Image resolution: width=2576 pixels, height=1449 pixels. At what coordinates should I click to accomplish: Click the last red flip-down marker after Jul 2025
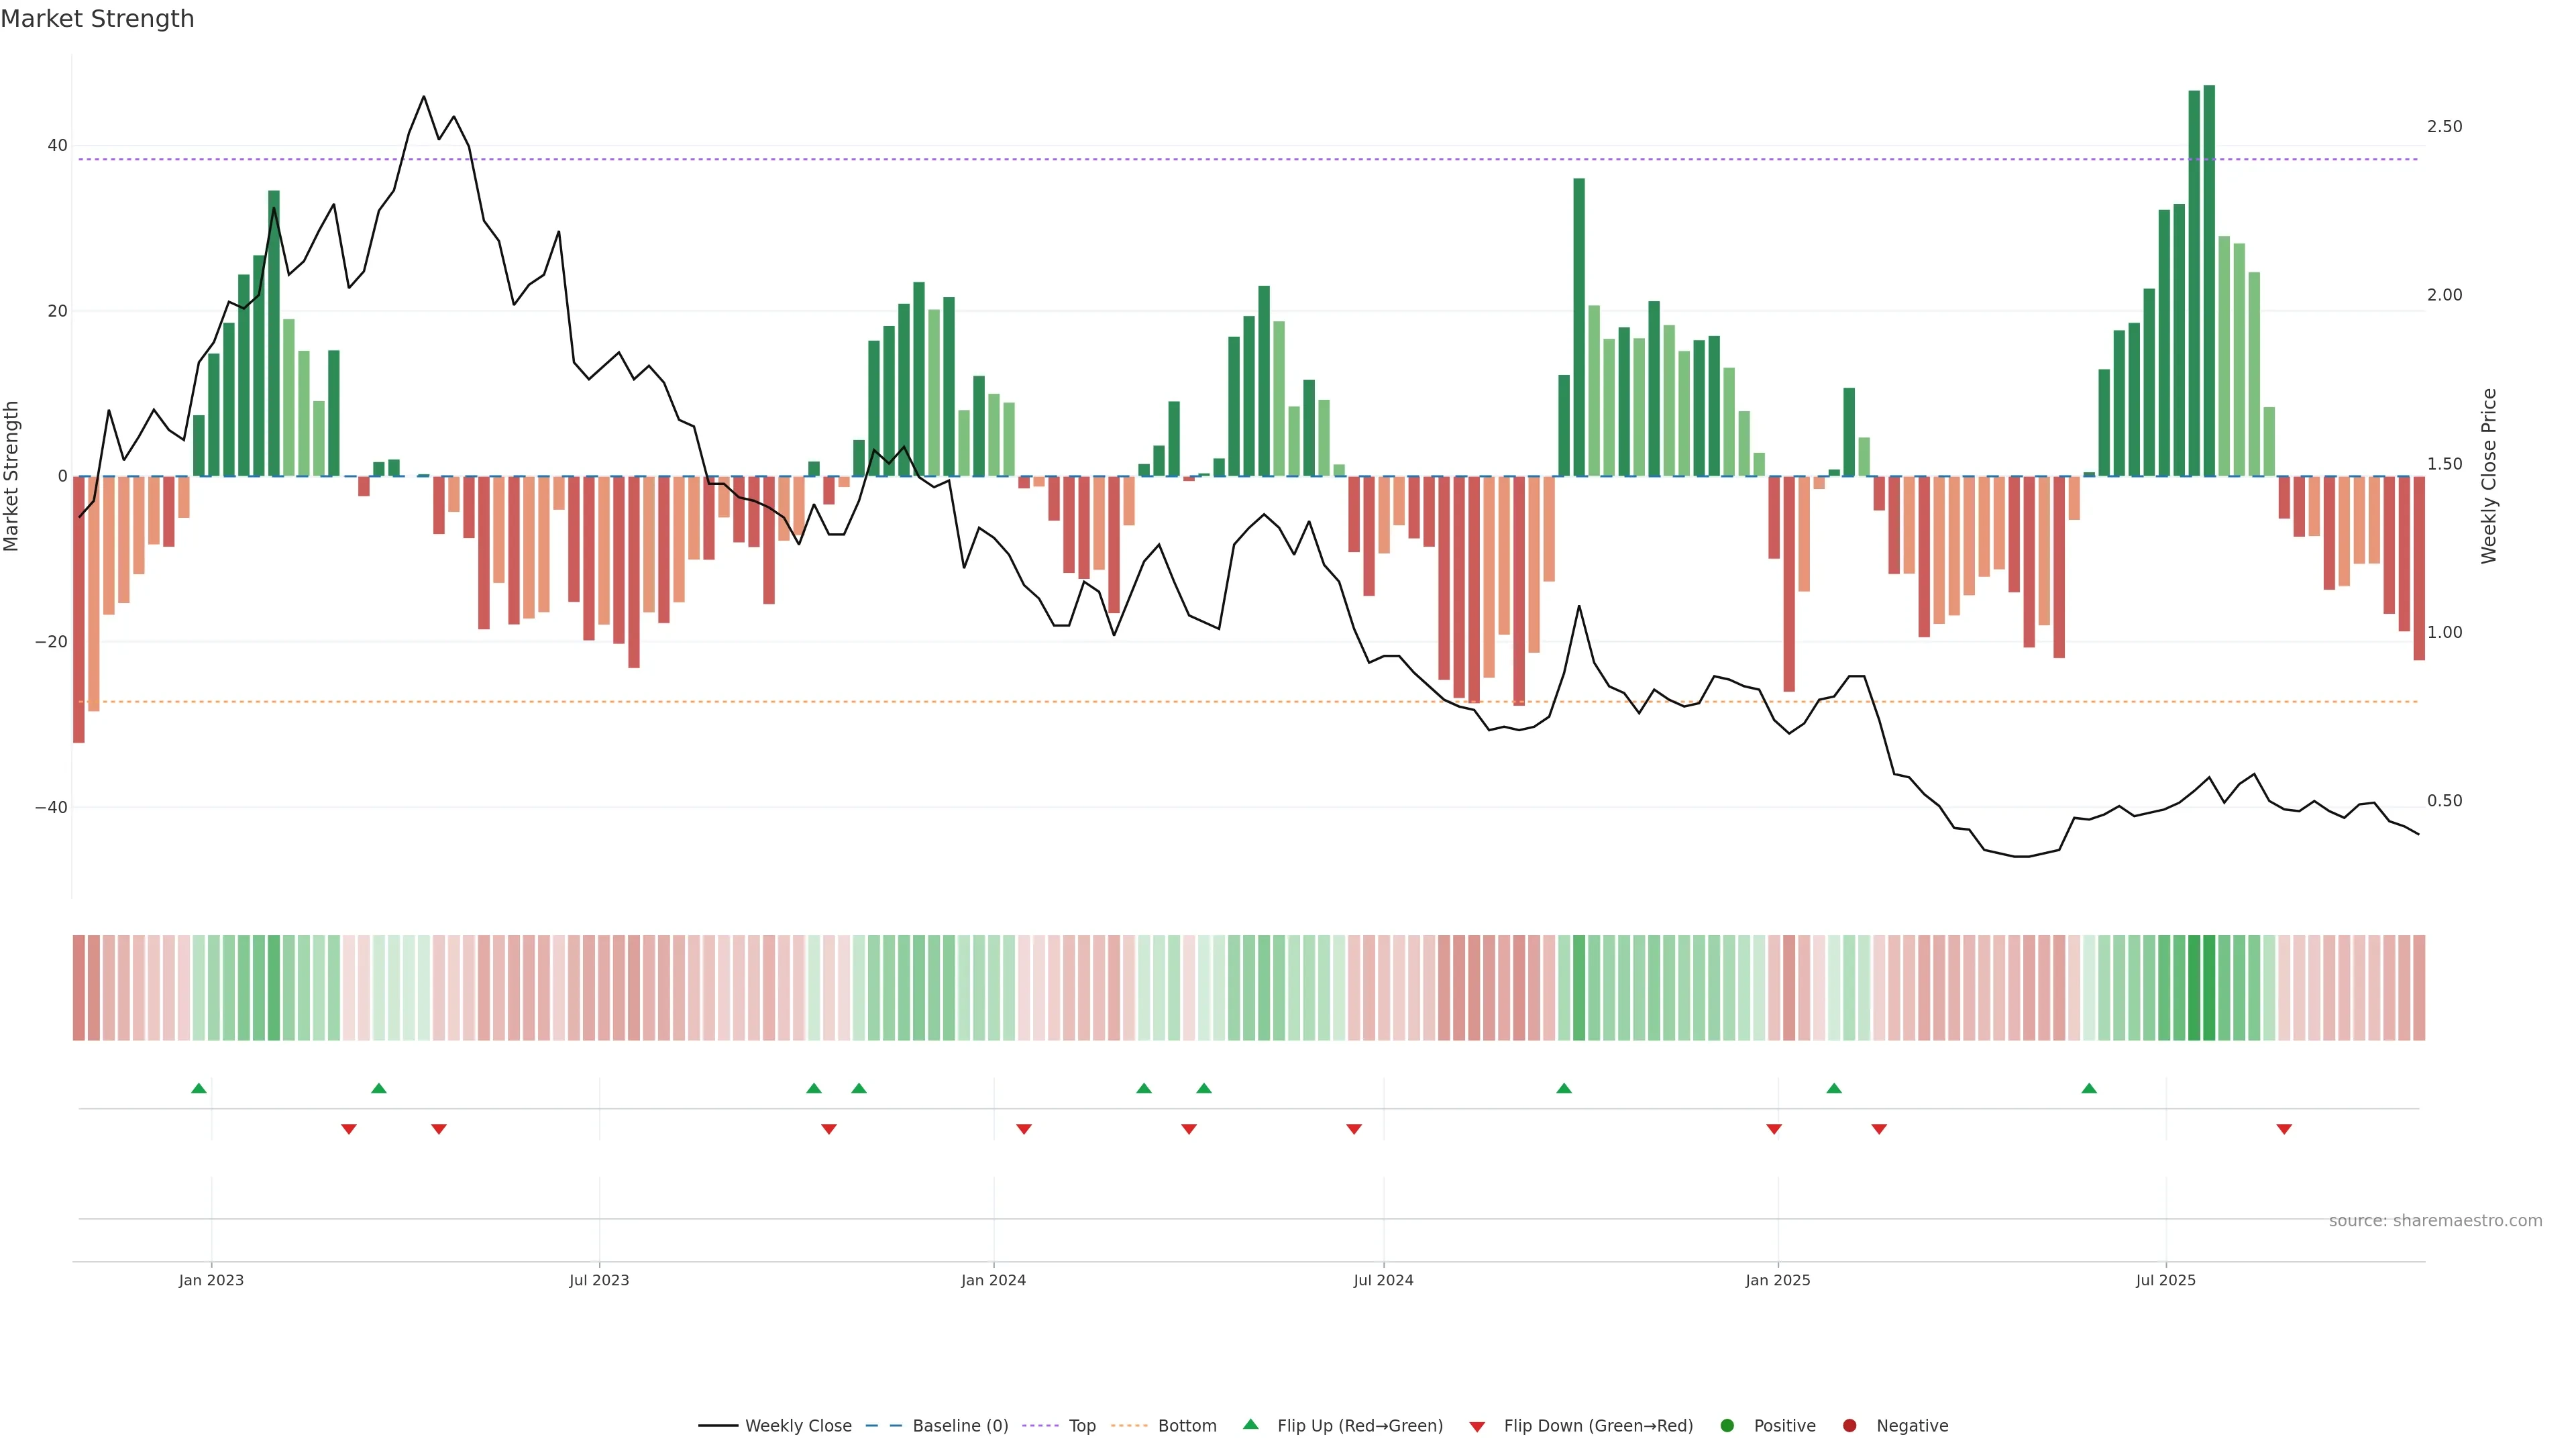click(x=2284, y=1129)
